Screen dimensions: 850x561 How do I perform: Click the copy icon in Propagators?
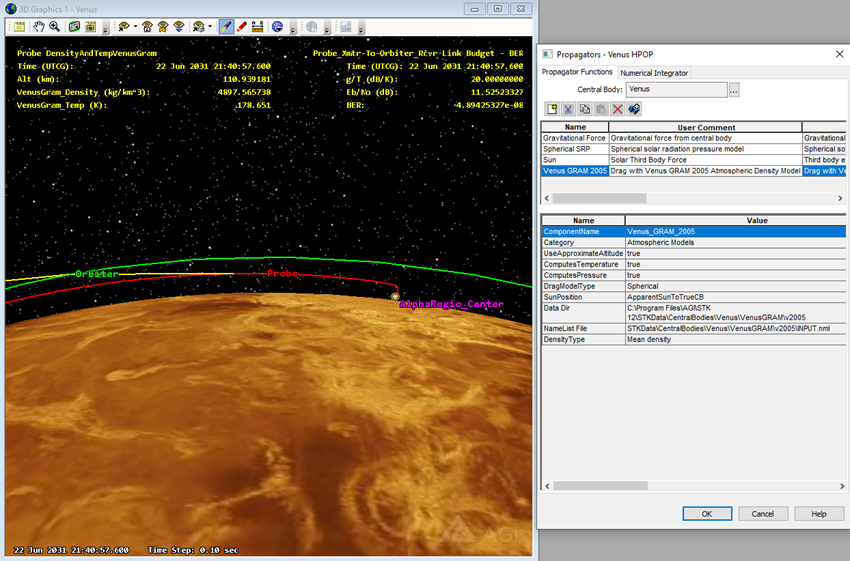pyautogui.click(x=584, y=109)
